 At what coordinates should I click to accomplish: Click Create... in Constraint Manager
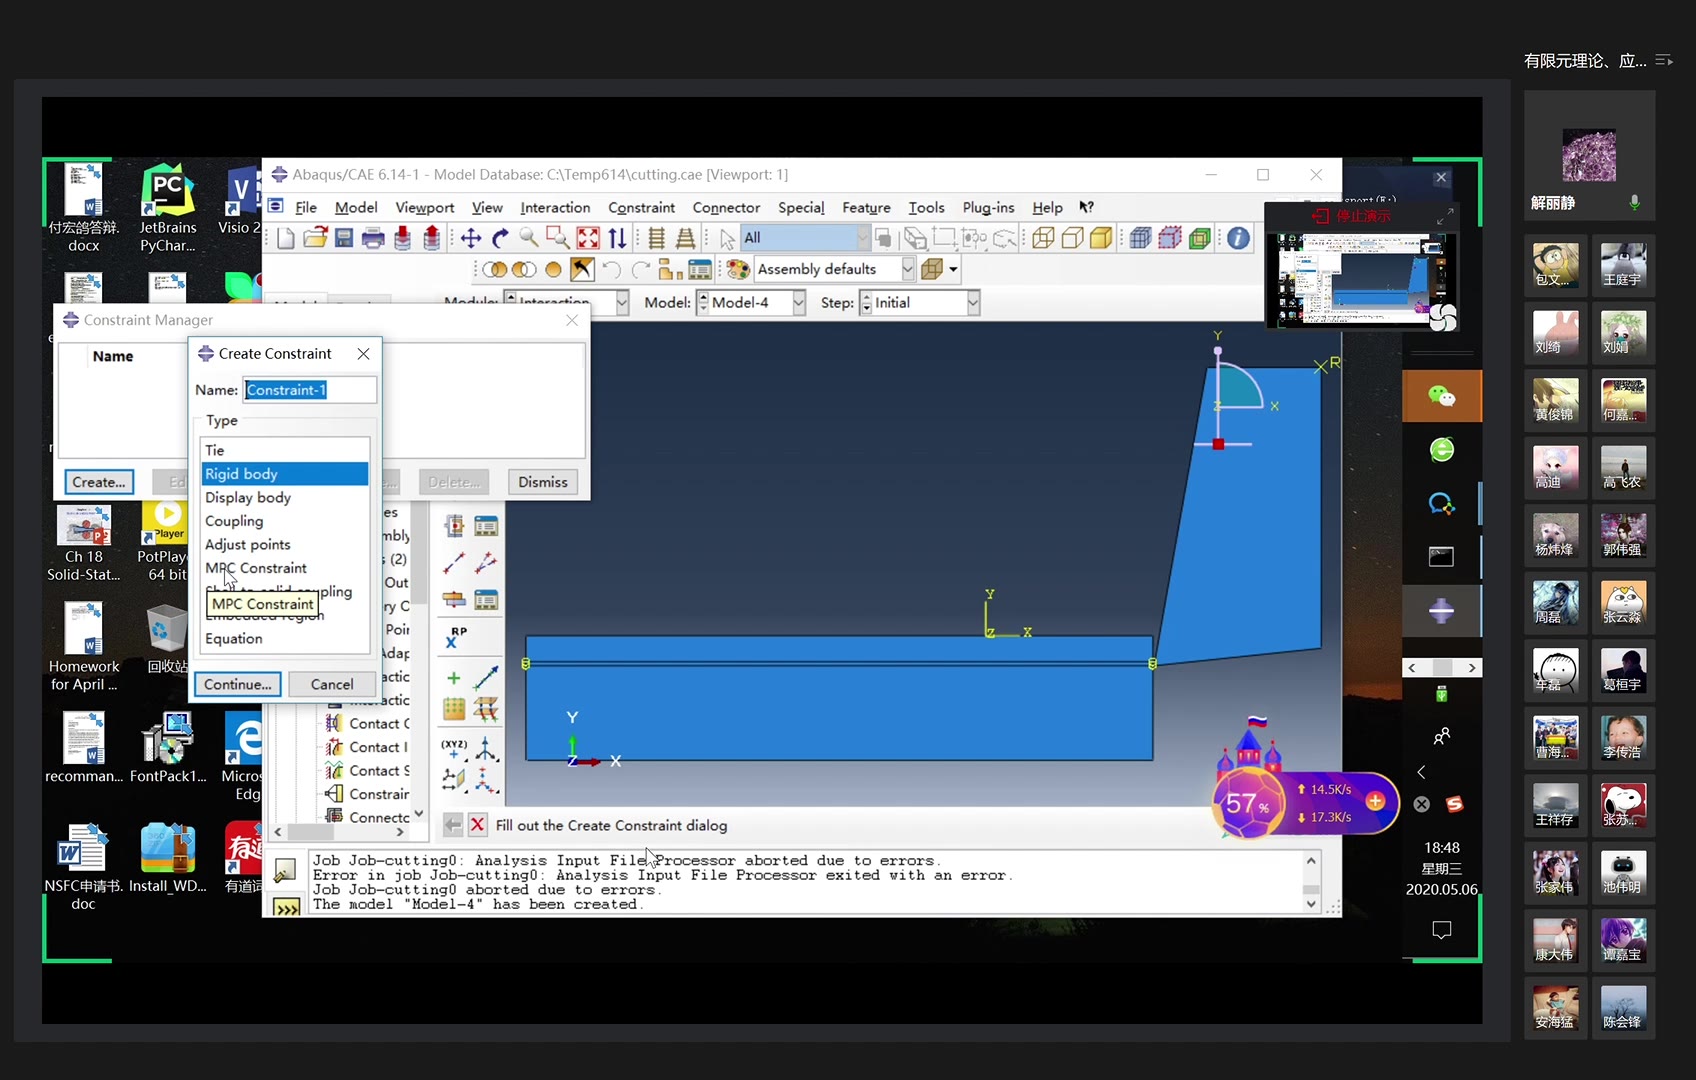pyautogui.click(x=99, y=482)
